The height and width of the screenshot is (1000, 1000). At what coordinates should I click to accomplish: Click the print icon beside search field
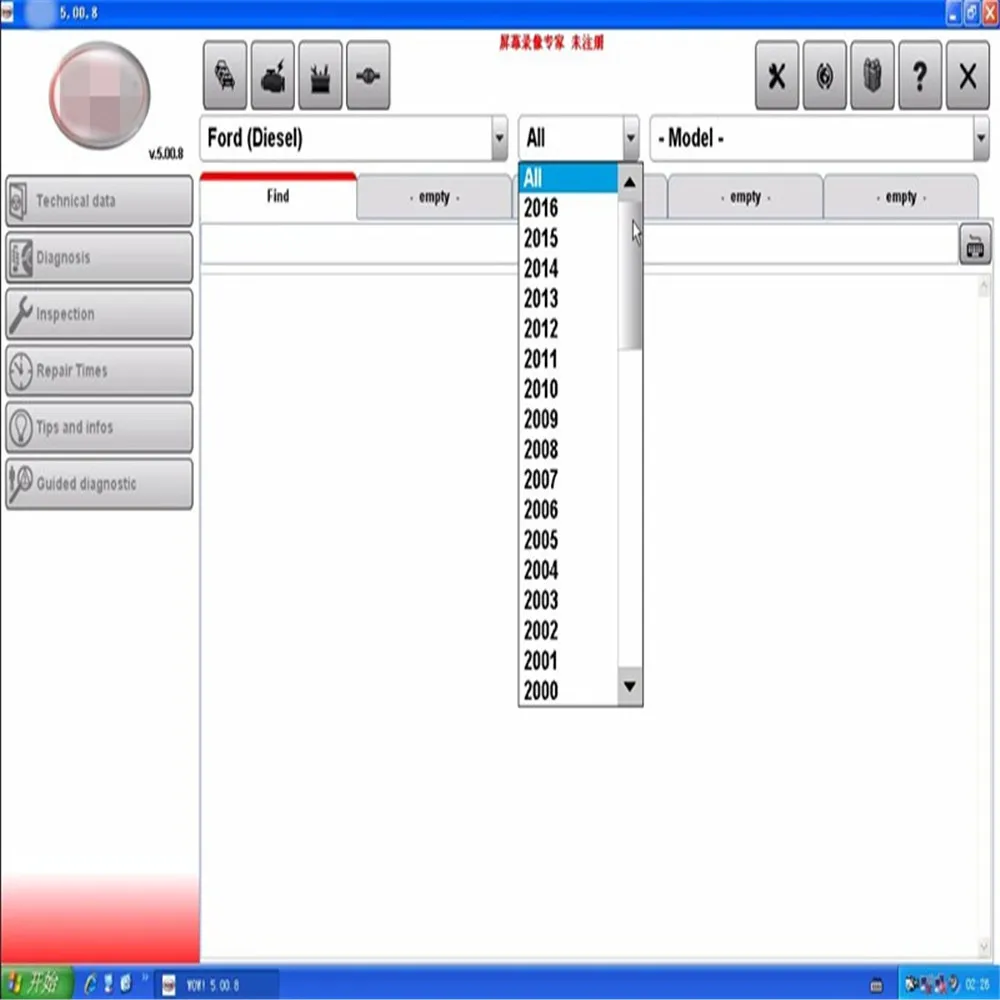tap(975, 244)
